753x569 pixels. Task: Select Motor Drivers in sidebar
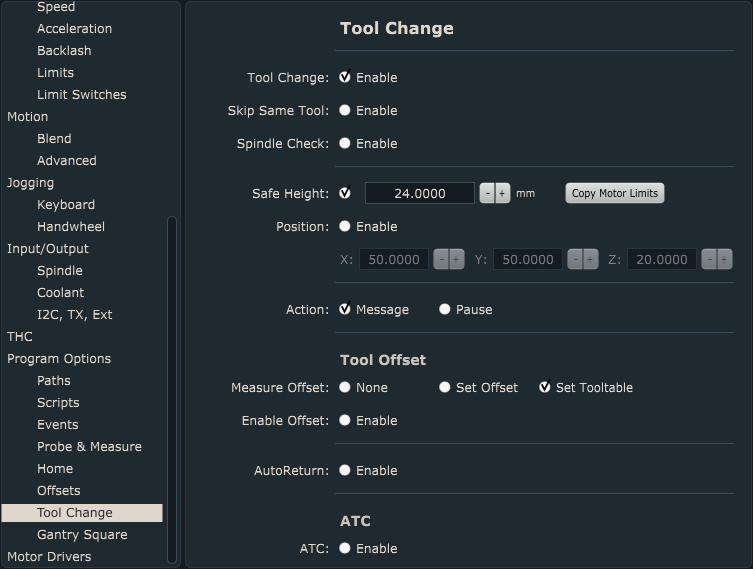click(49, 556)
